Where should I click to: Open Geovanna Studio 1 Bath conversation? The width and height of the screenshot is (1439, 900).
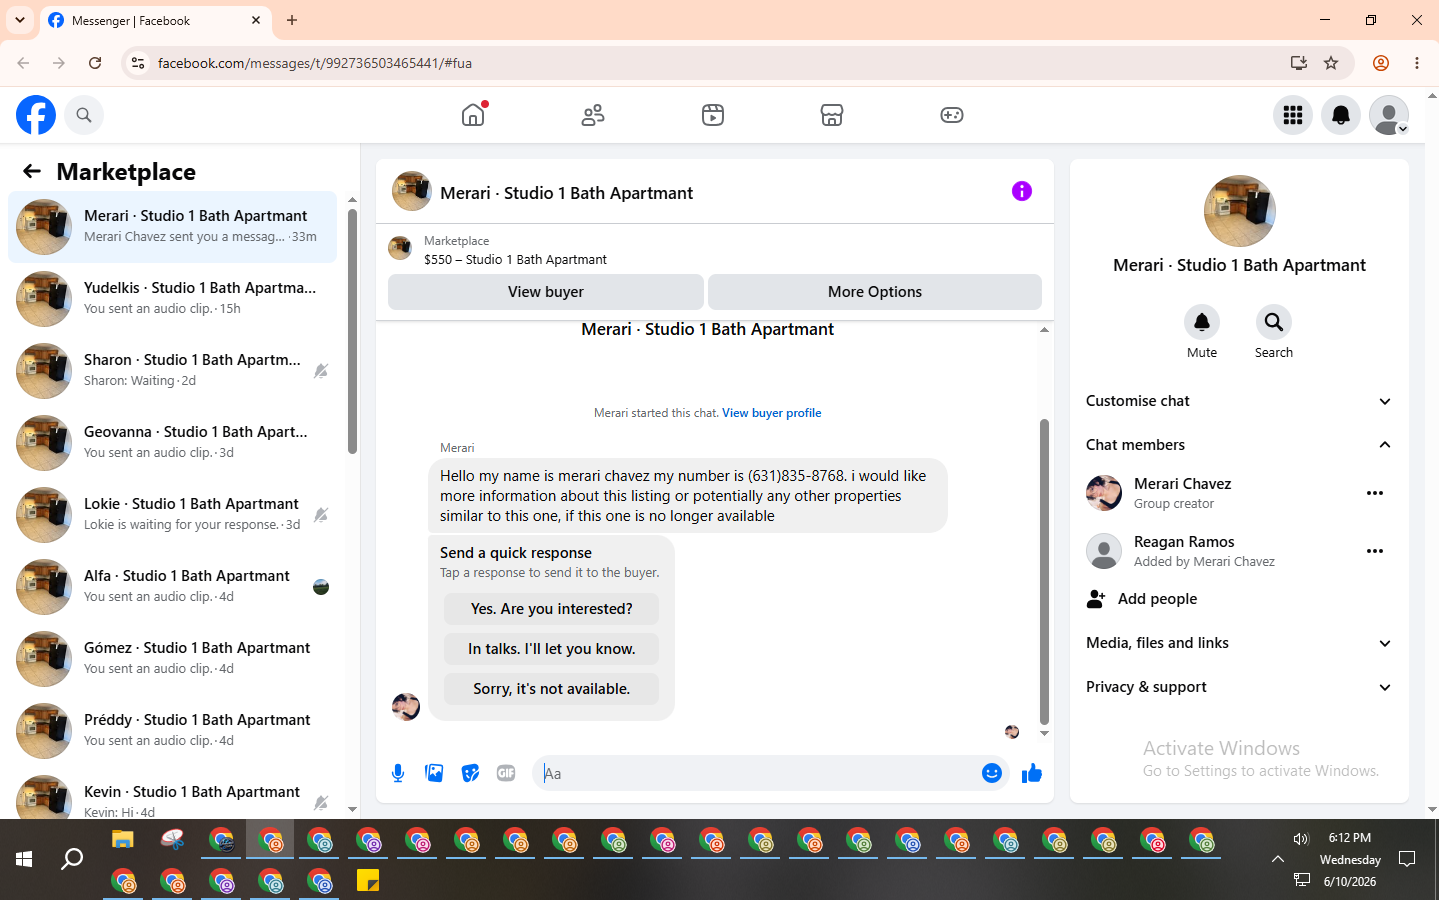click(x=172, y=443)
